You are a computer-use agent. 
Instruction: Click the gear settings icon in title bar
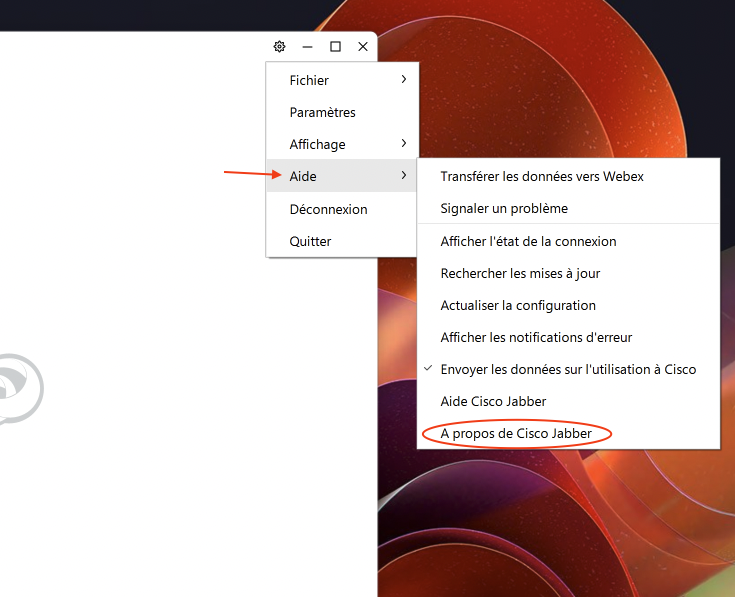coord(279,47)
